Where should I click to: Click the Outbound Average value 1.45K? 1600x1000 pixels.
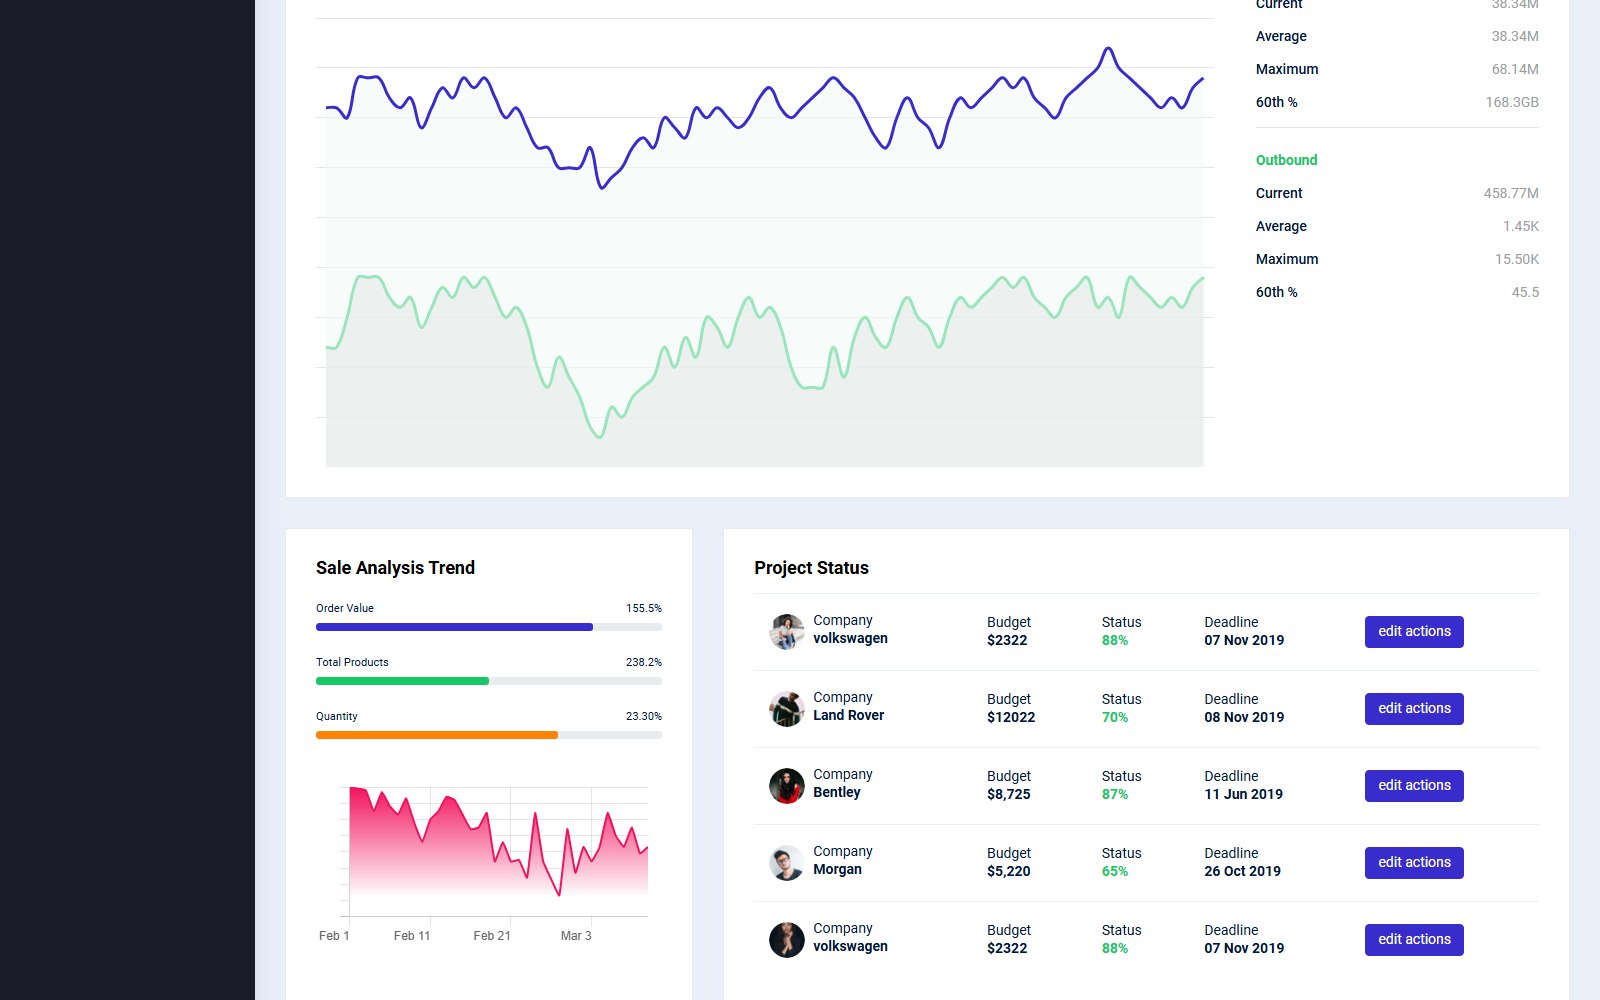(x=1521, y=226)
